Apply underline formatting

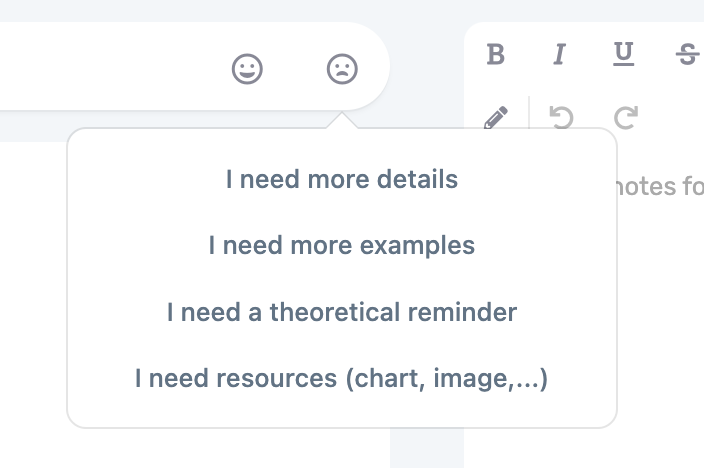[623, 54]
